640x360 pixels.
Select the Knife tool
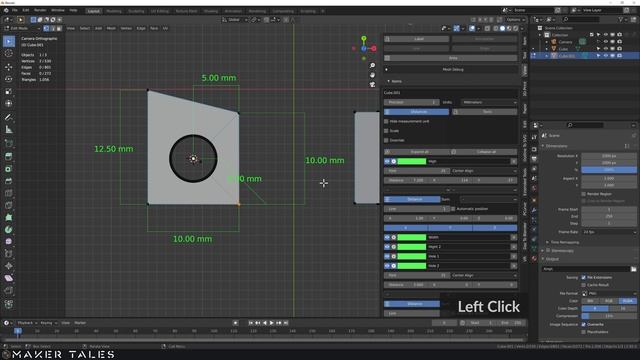9,205
